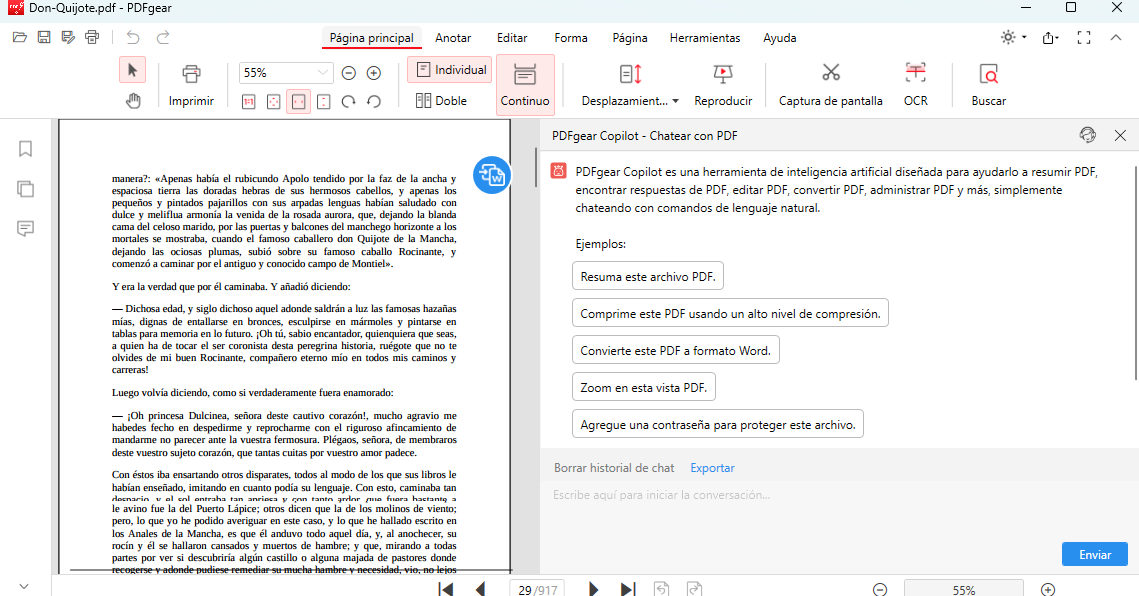Click the small printer icon in quick-access bar
Viewport: 1139px width, 596px height.
tap(92, 37)
